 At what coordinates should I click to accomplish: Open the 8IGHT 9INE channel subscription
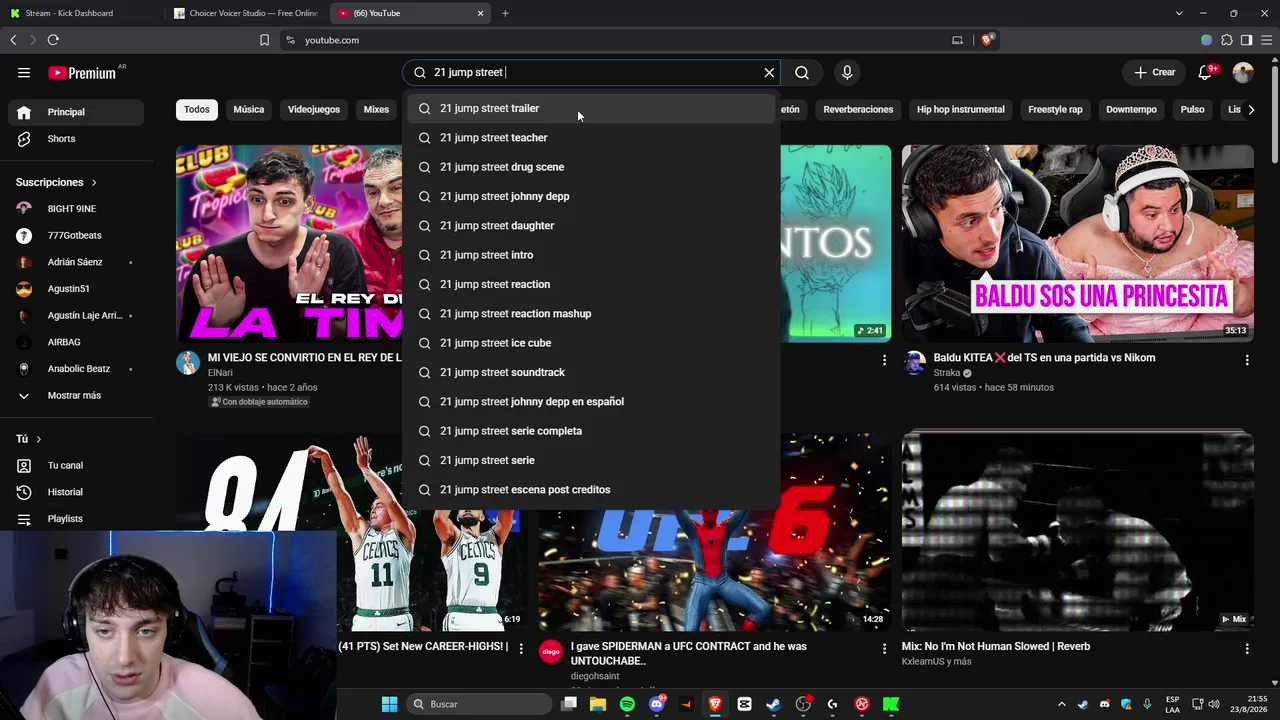click(x=77, y=209)
